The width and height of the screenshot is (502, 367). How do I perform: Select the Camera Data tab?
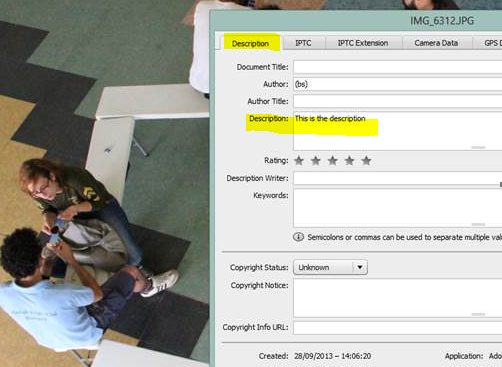(436, 43)
